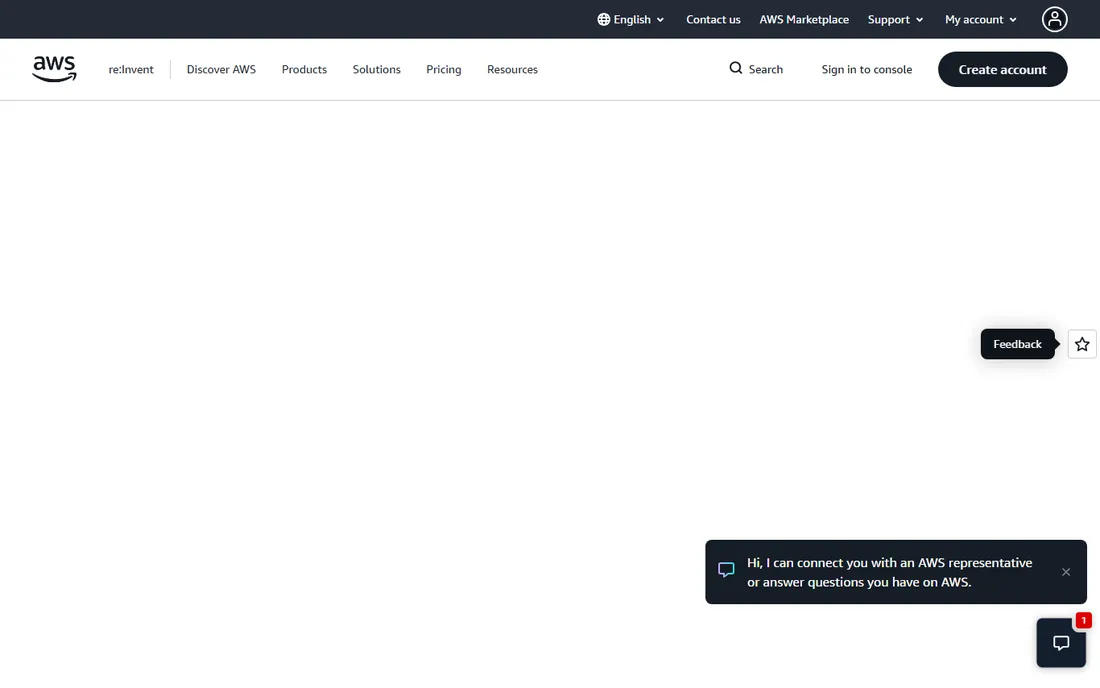The image size is (1100, 688).
Task: Open the re:Invent menu item
Action: click(130, 69)
